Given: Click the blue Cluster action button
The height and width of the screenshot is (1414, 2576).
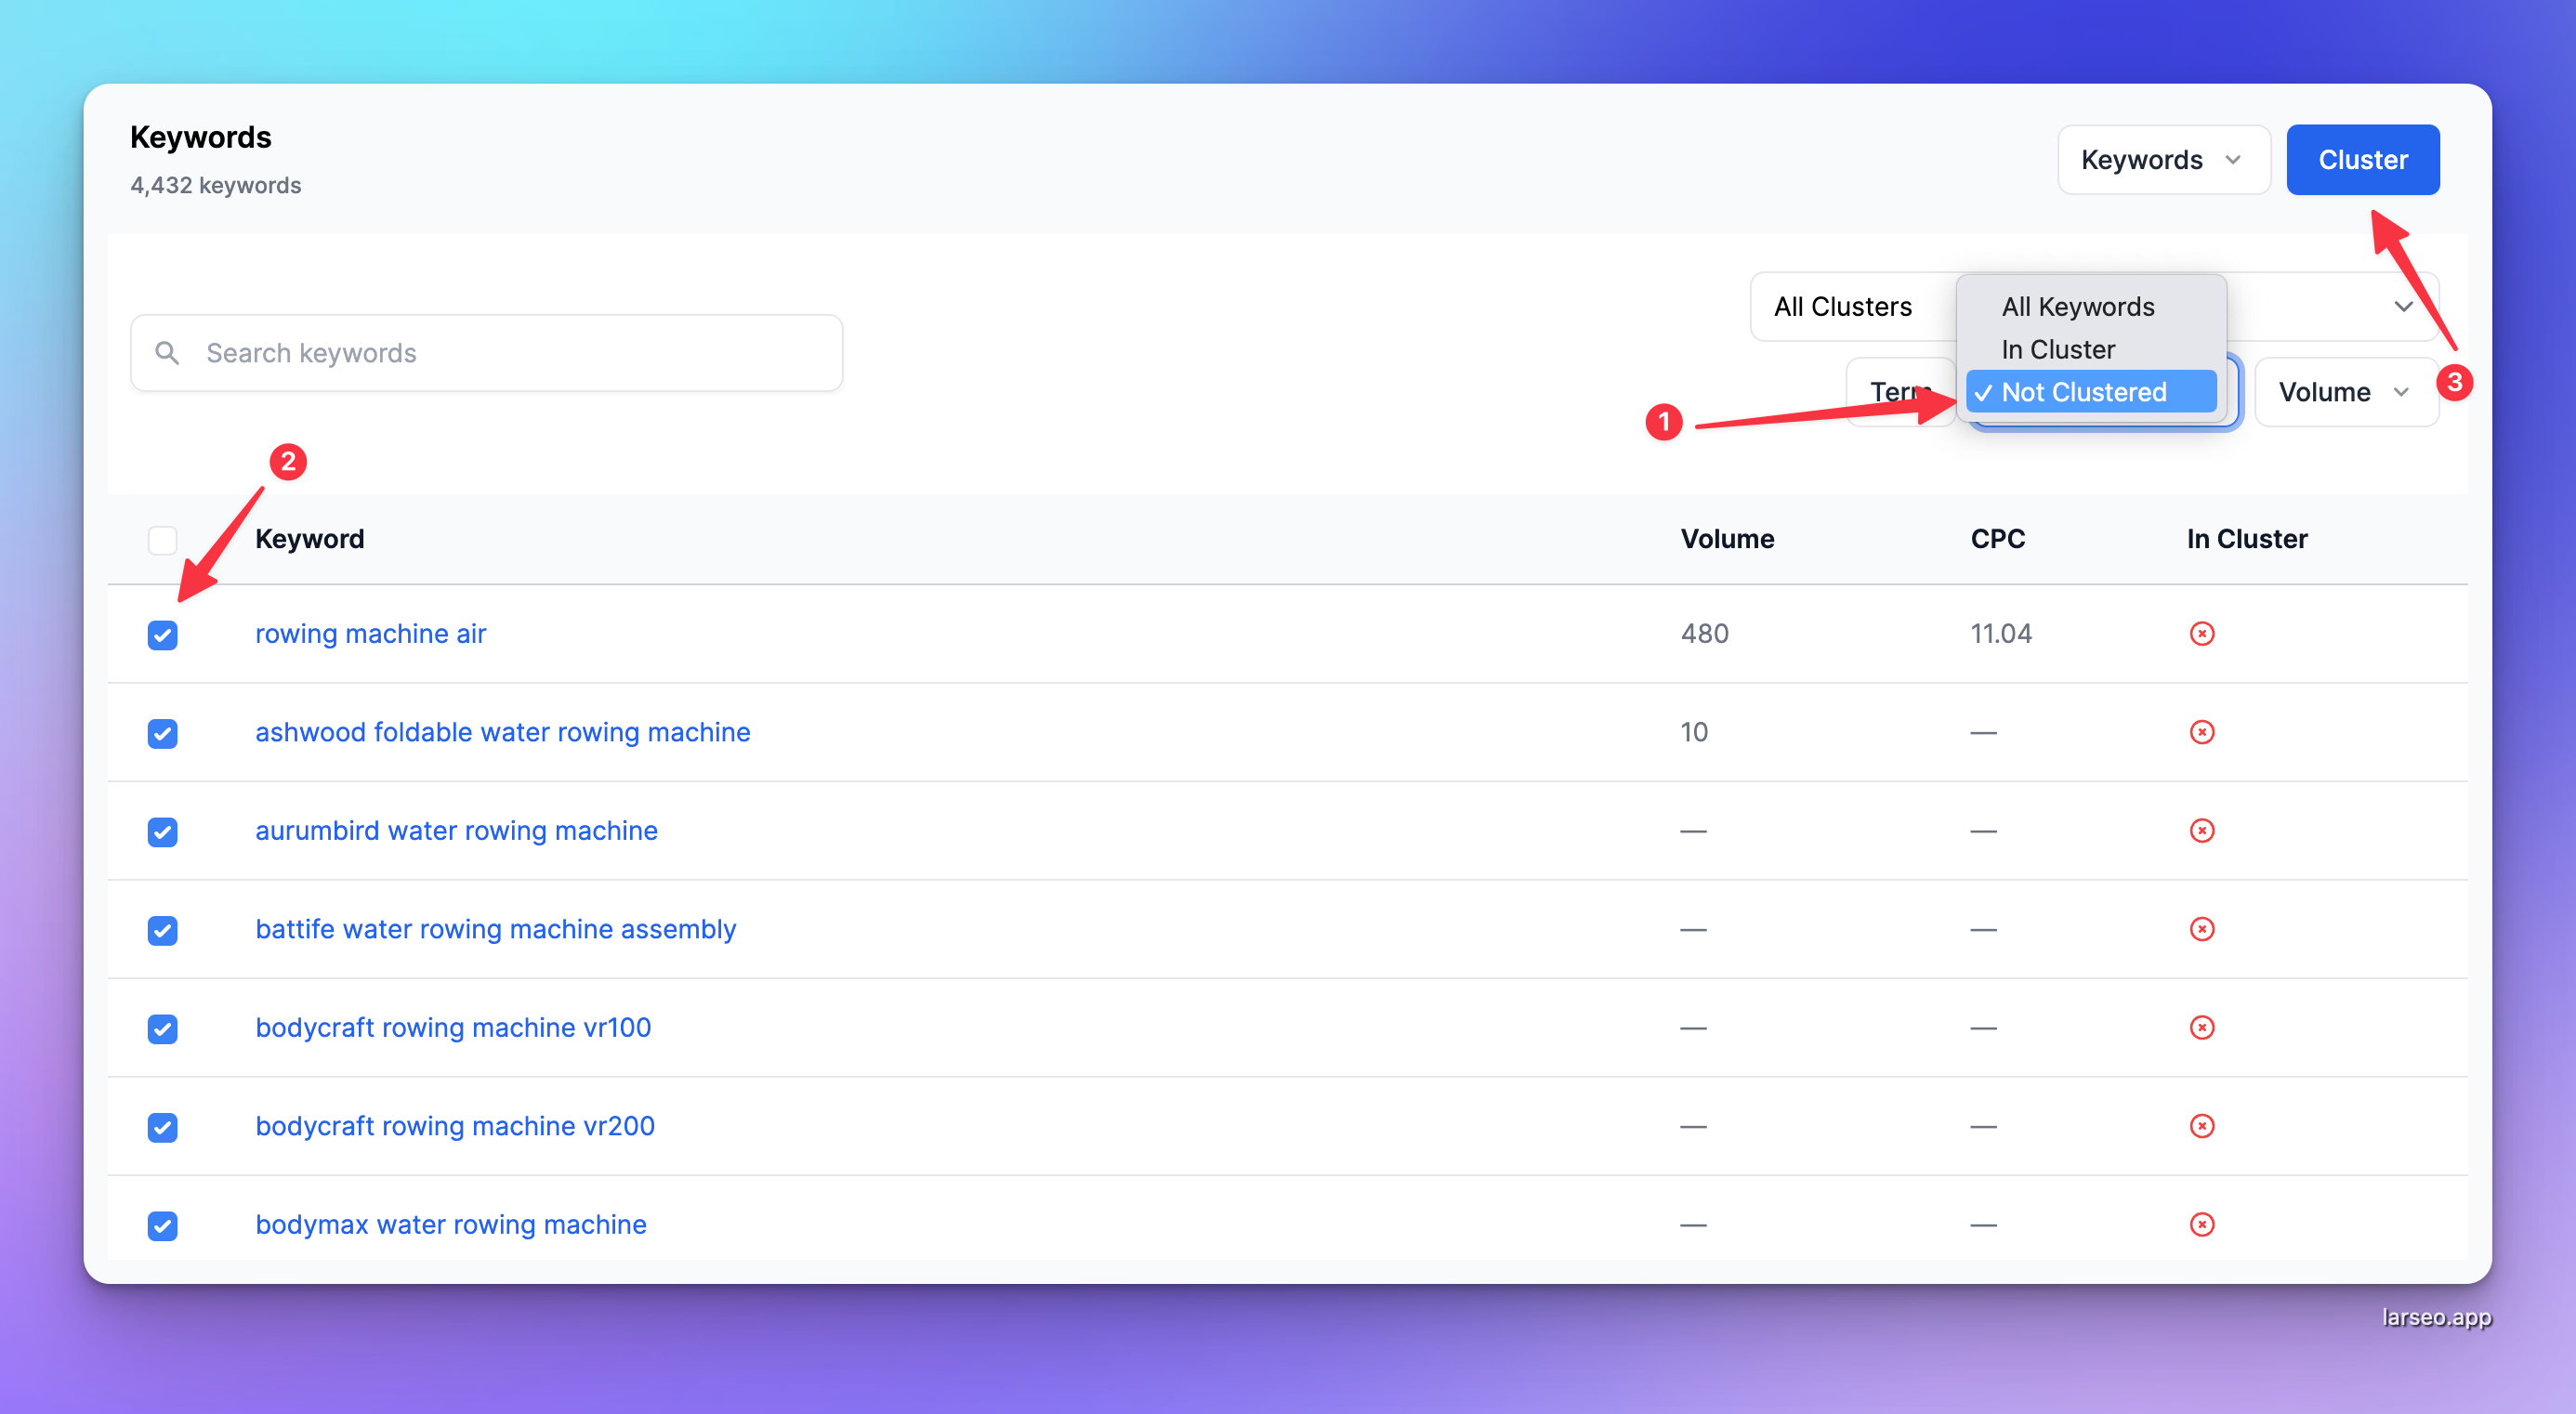Looking at the screenshot, I should point(2363,159).
